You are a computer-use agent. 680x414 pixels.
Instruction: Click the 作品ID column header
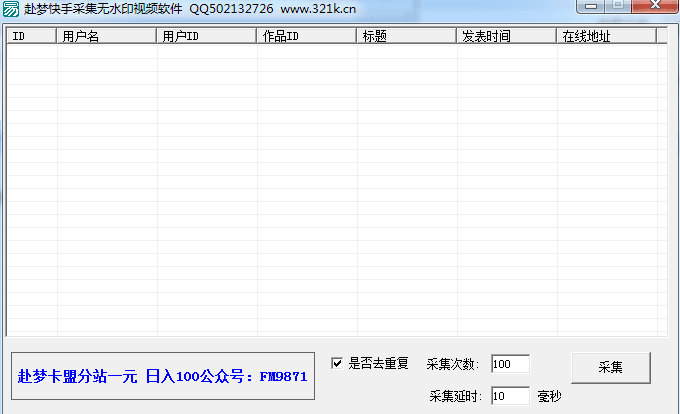pyautogui.click(x=307, y=36)
